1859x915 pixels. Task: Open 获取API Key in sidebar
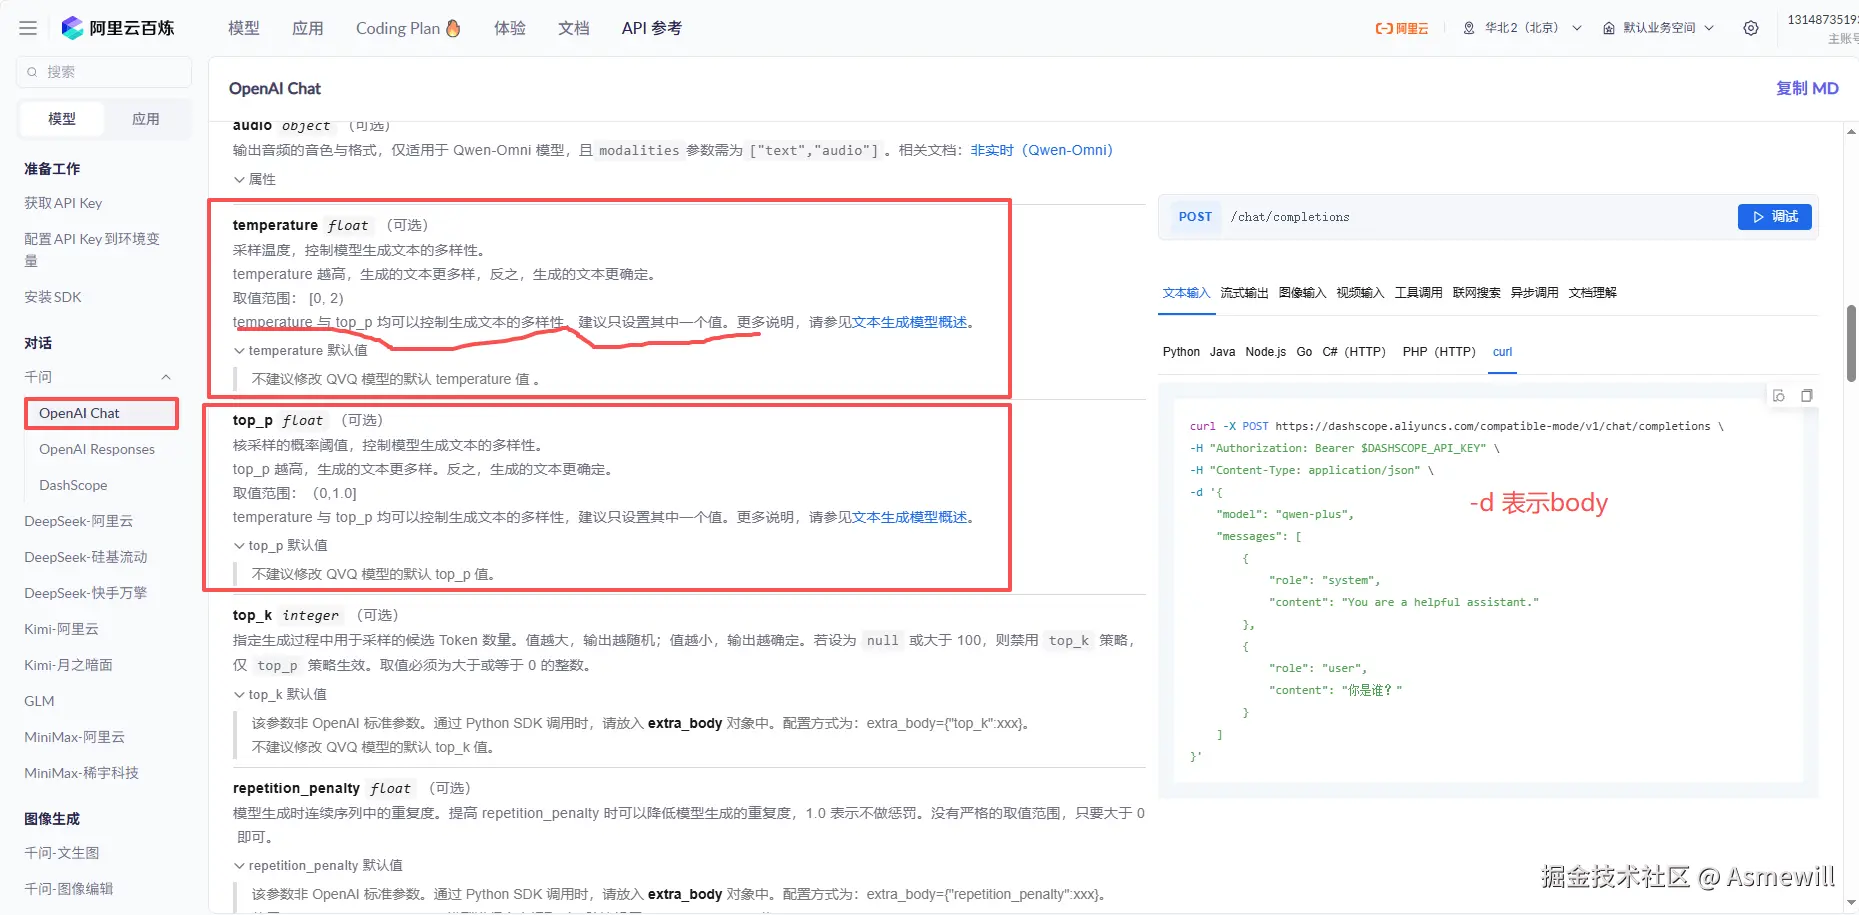click(63, 203)
